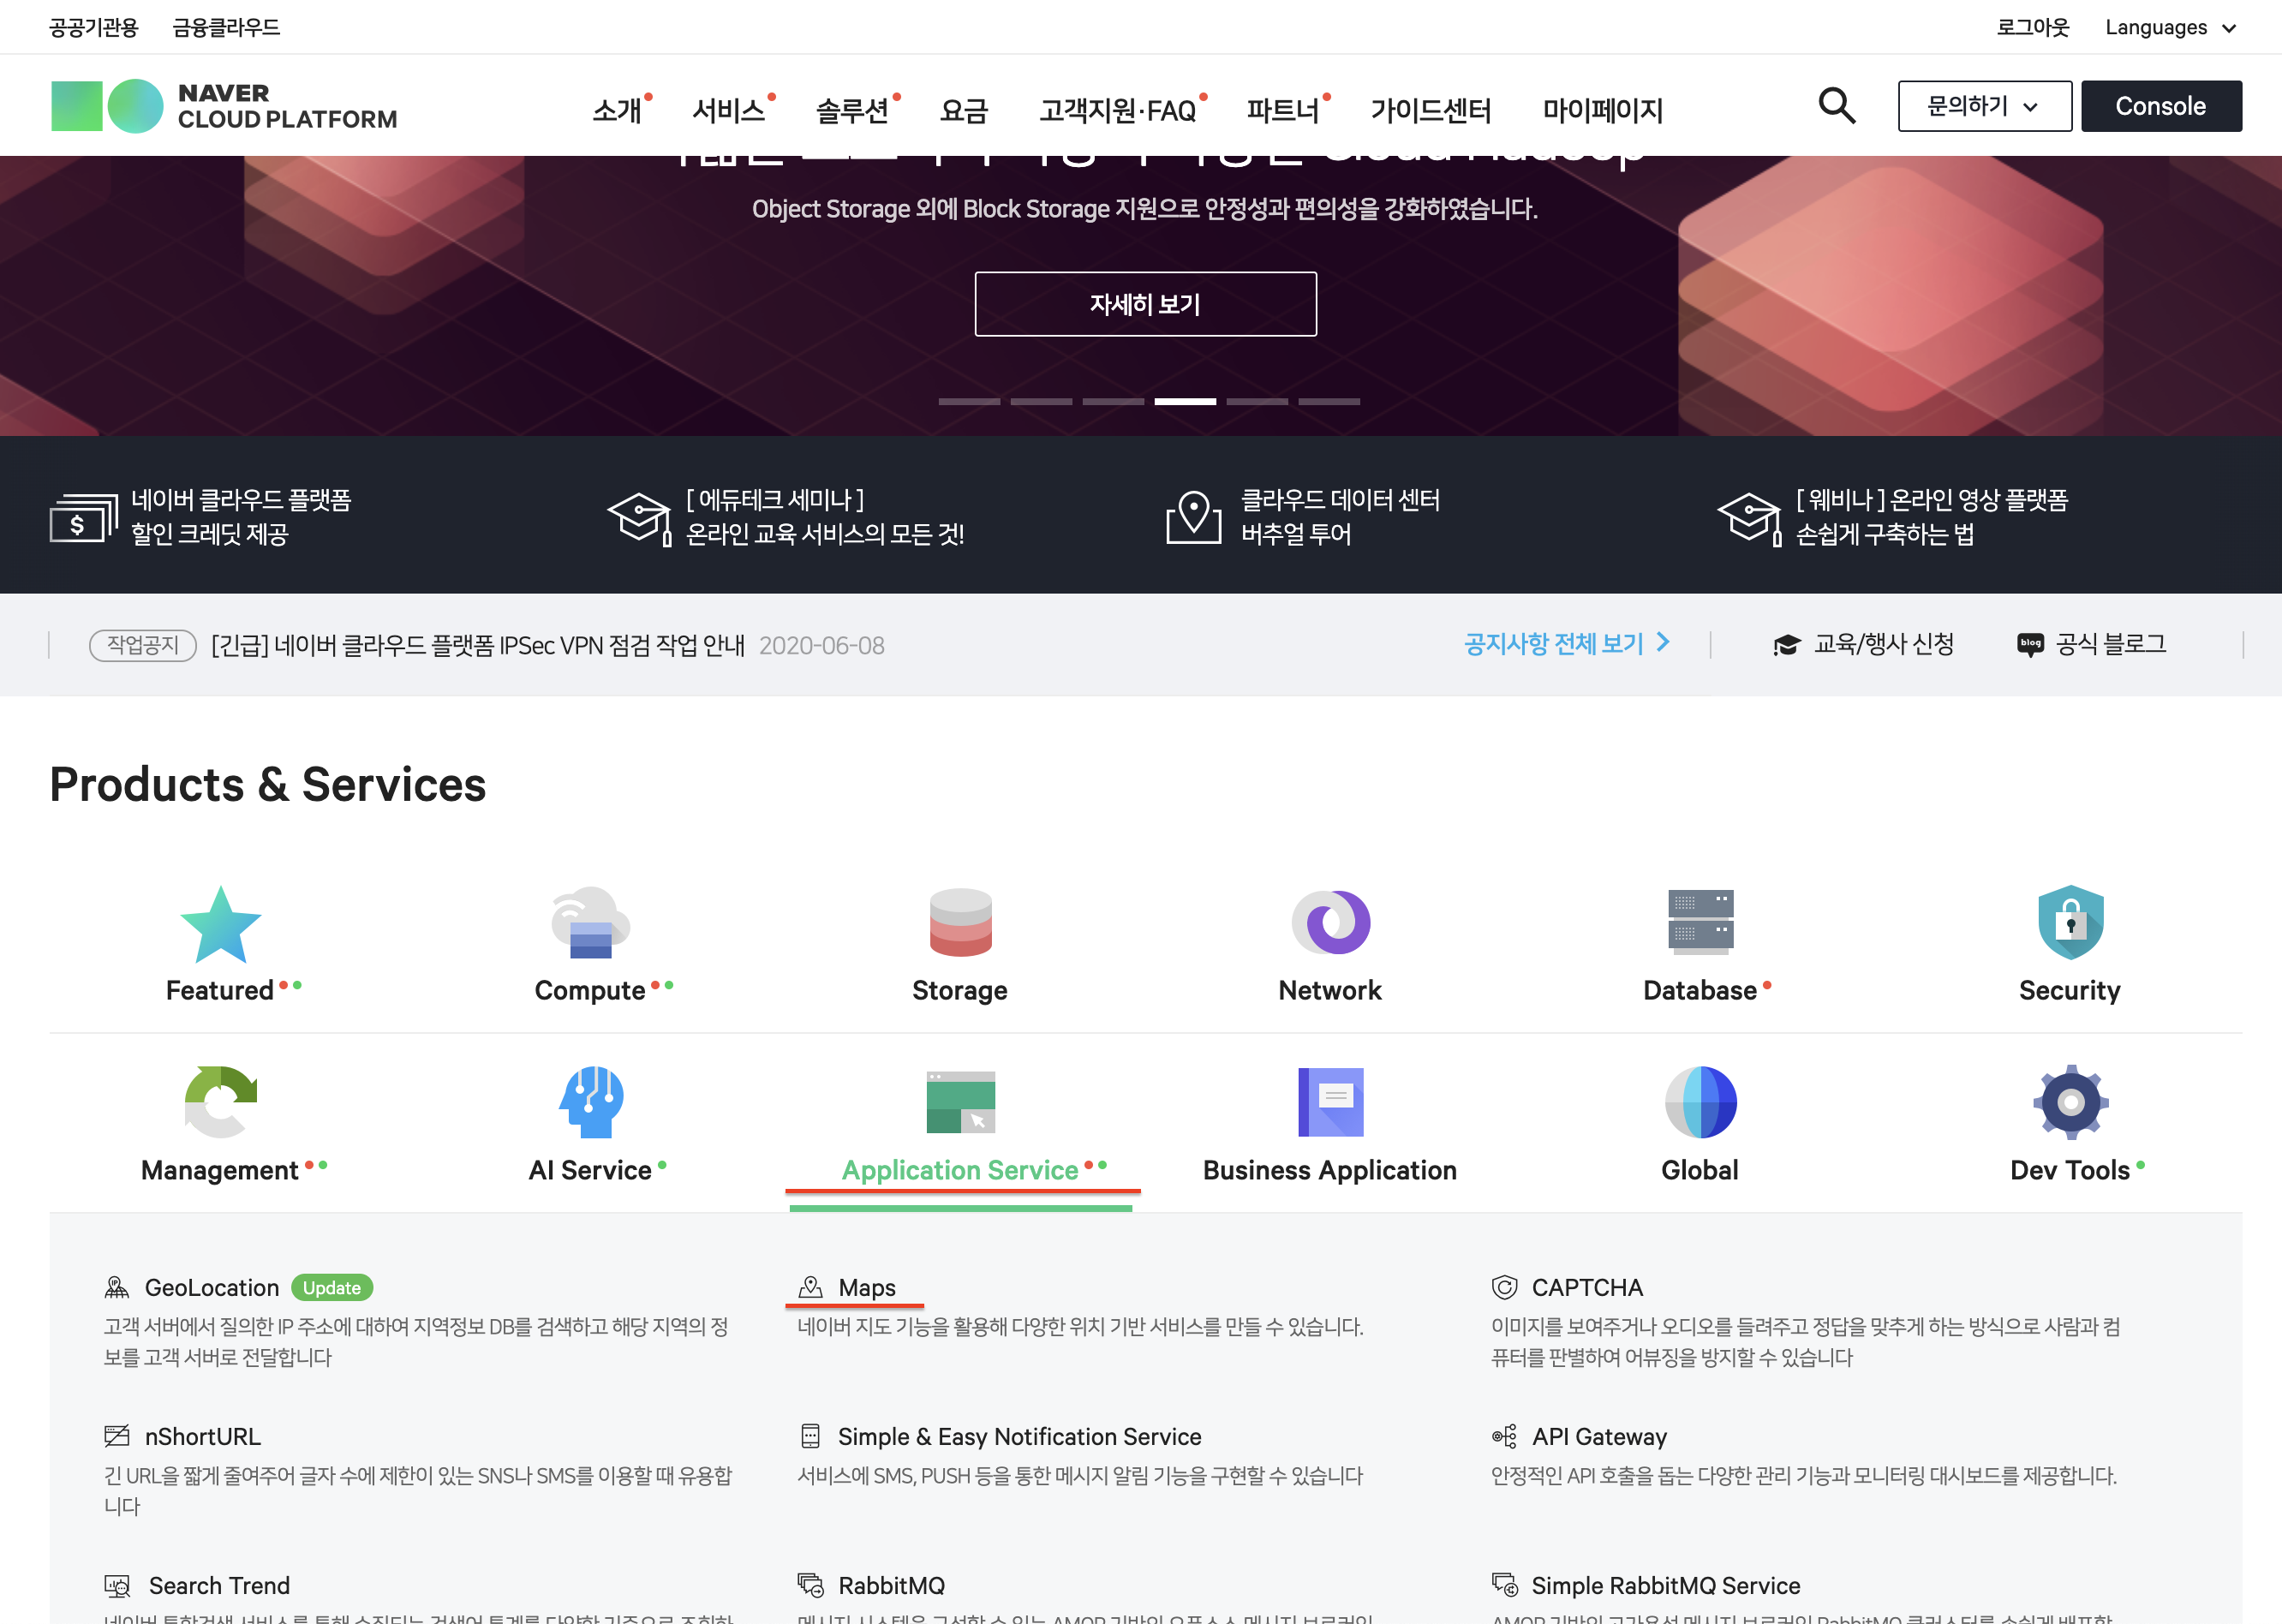The image size is (2282, 1624).
Task: Click the Console button
Action: 2160,106
